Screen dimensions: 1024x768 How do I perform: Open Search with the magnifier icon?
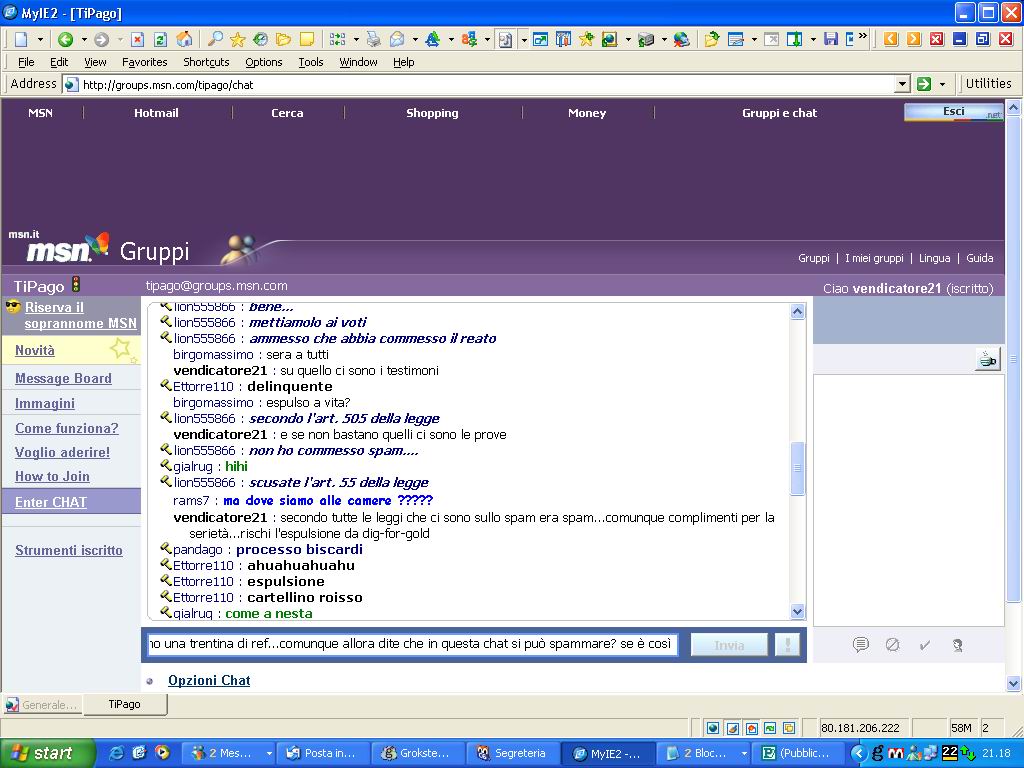[215, 40]
